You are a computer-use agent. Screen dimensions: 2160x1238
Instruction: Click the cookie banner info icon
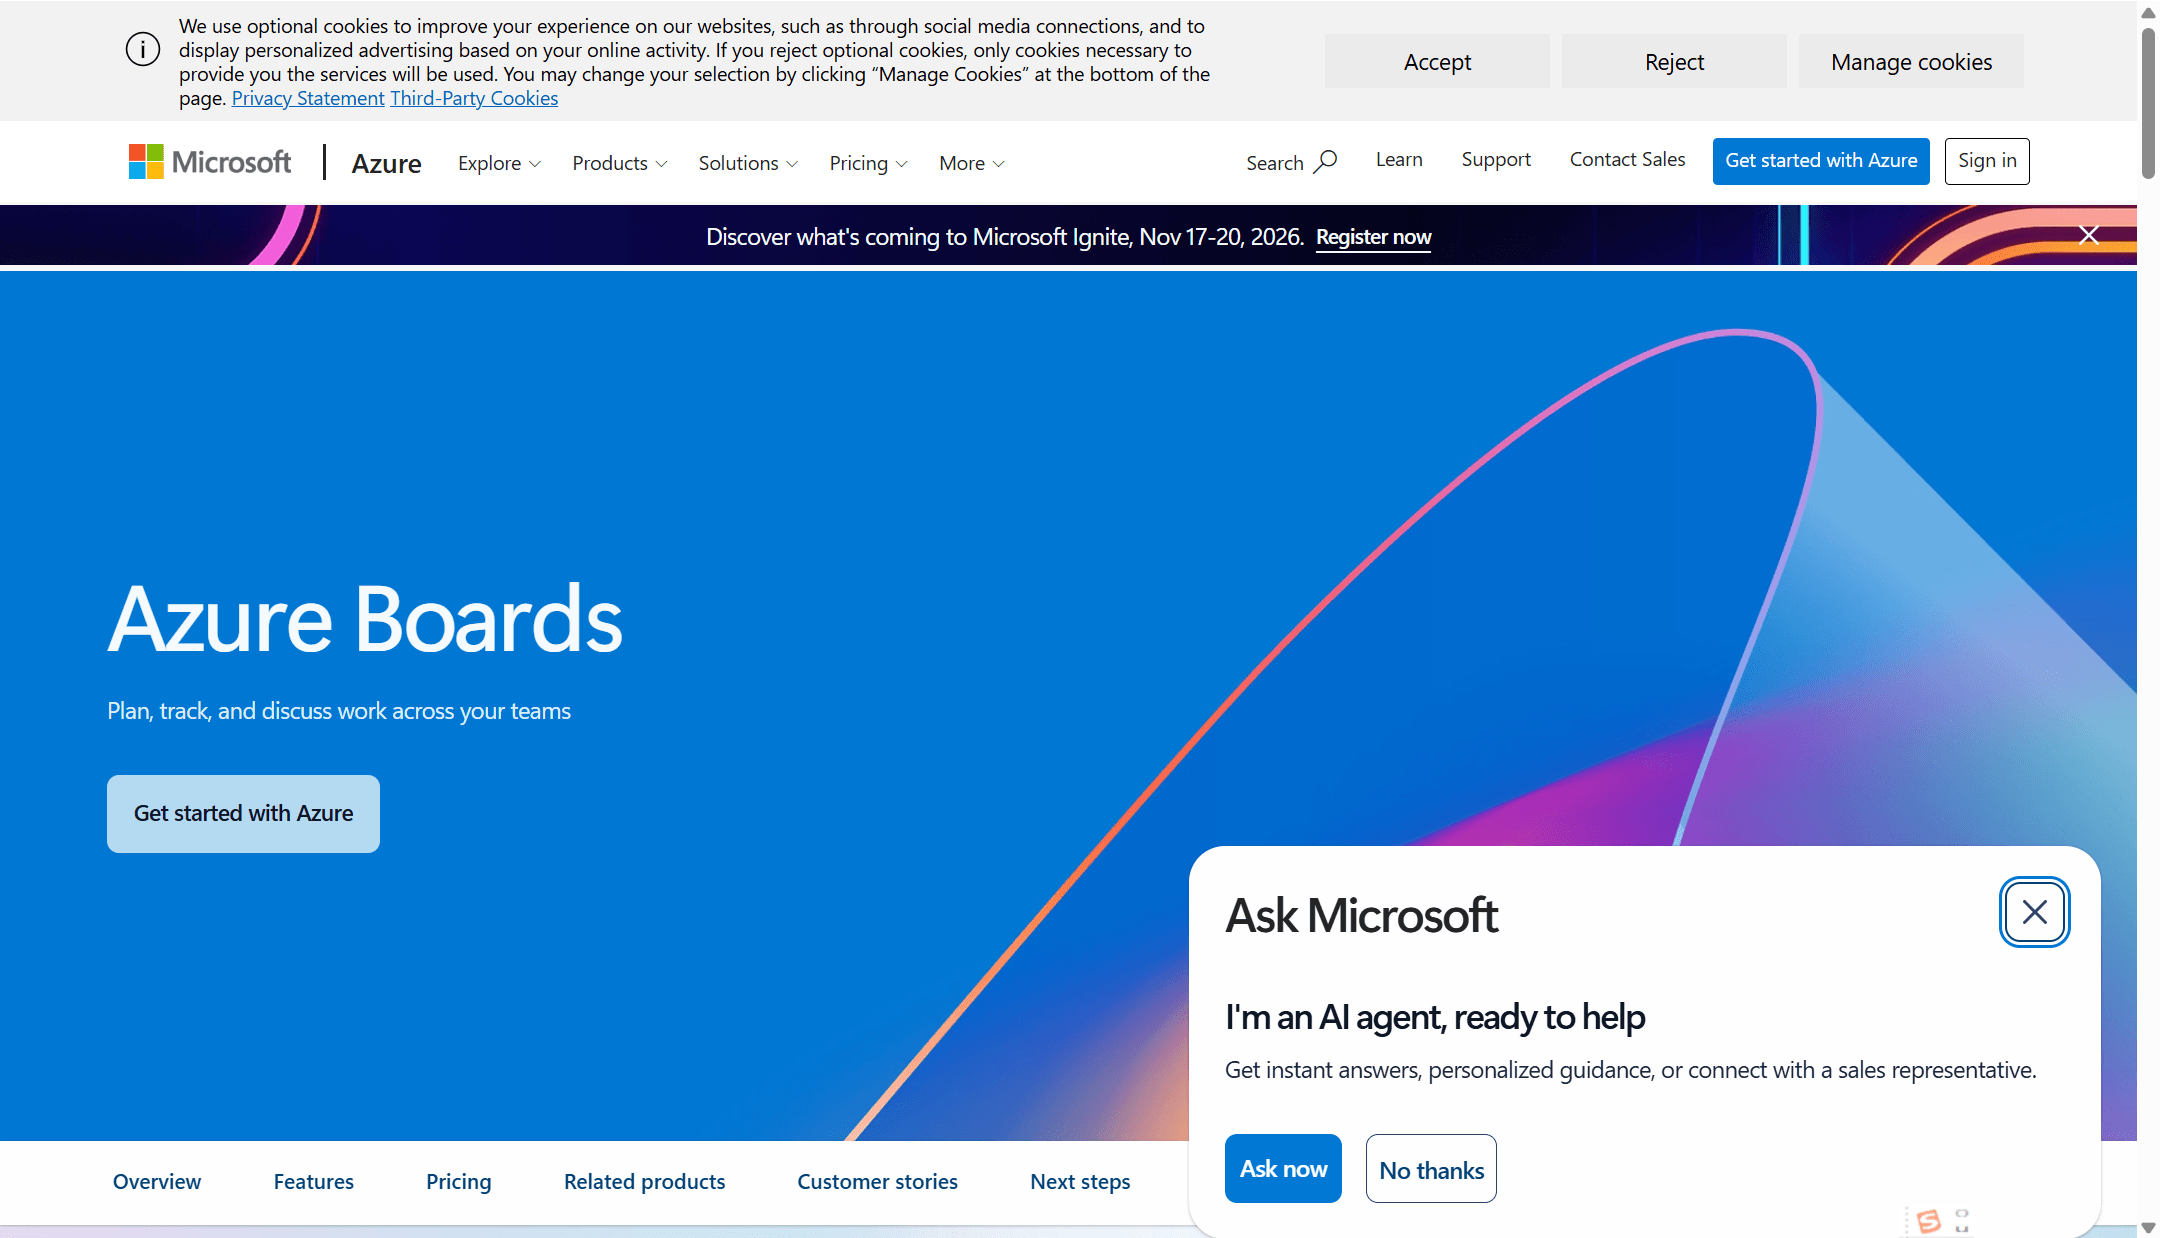coord(143,49)
